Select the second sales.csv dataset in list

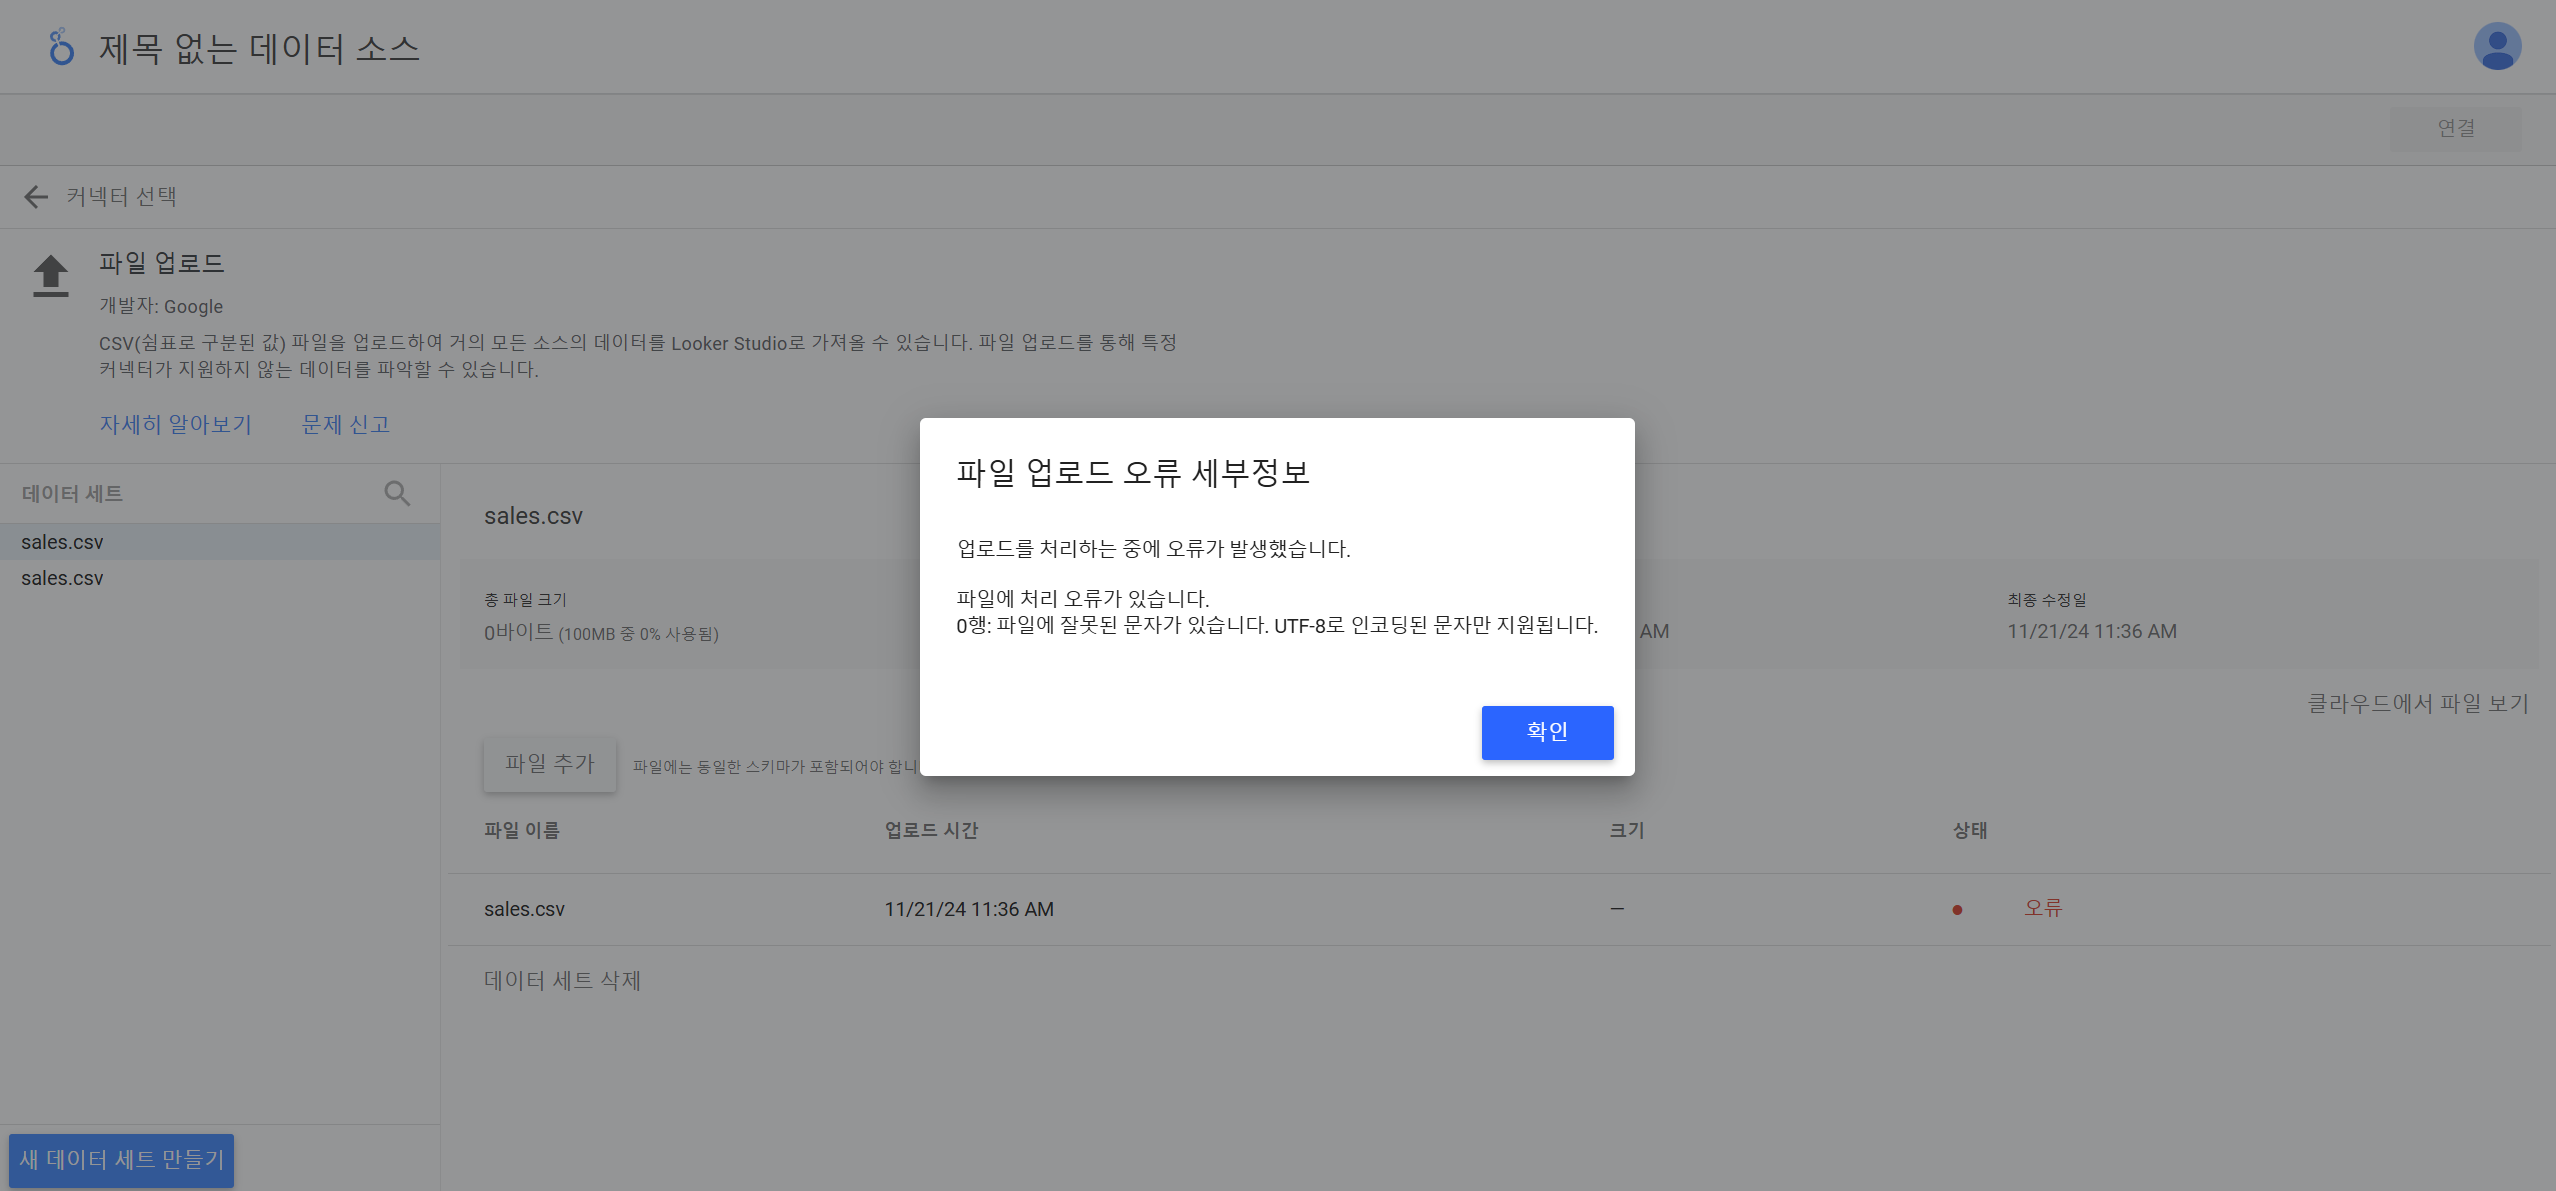point(220,578)
